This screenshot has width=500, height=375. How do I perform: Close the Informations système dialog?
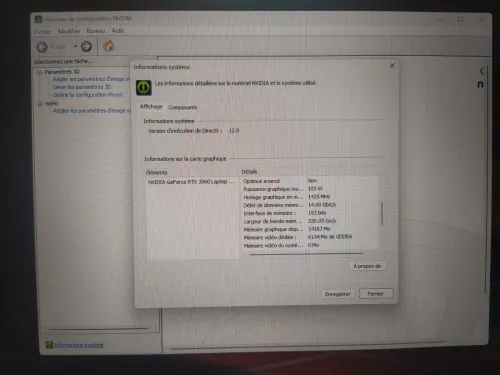[x=392, y=66]
